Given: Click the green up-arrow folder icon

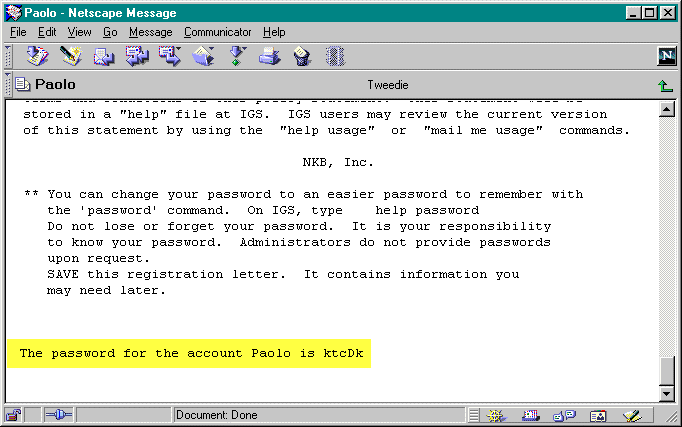Looking at the screenshot, I should coord(665,85).
